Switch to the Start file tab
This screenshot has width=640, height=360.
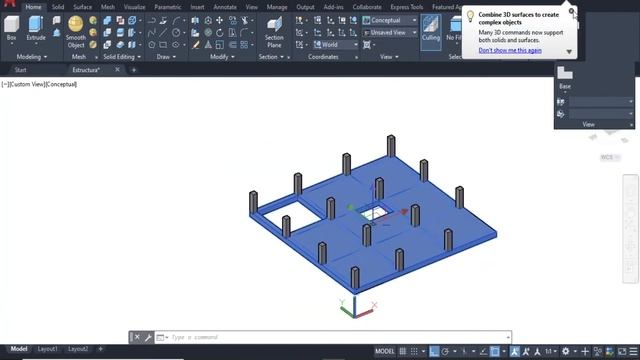tap(20, 70)
